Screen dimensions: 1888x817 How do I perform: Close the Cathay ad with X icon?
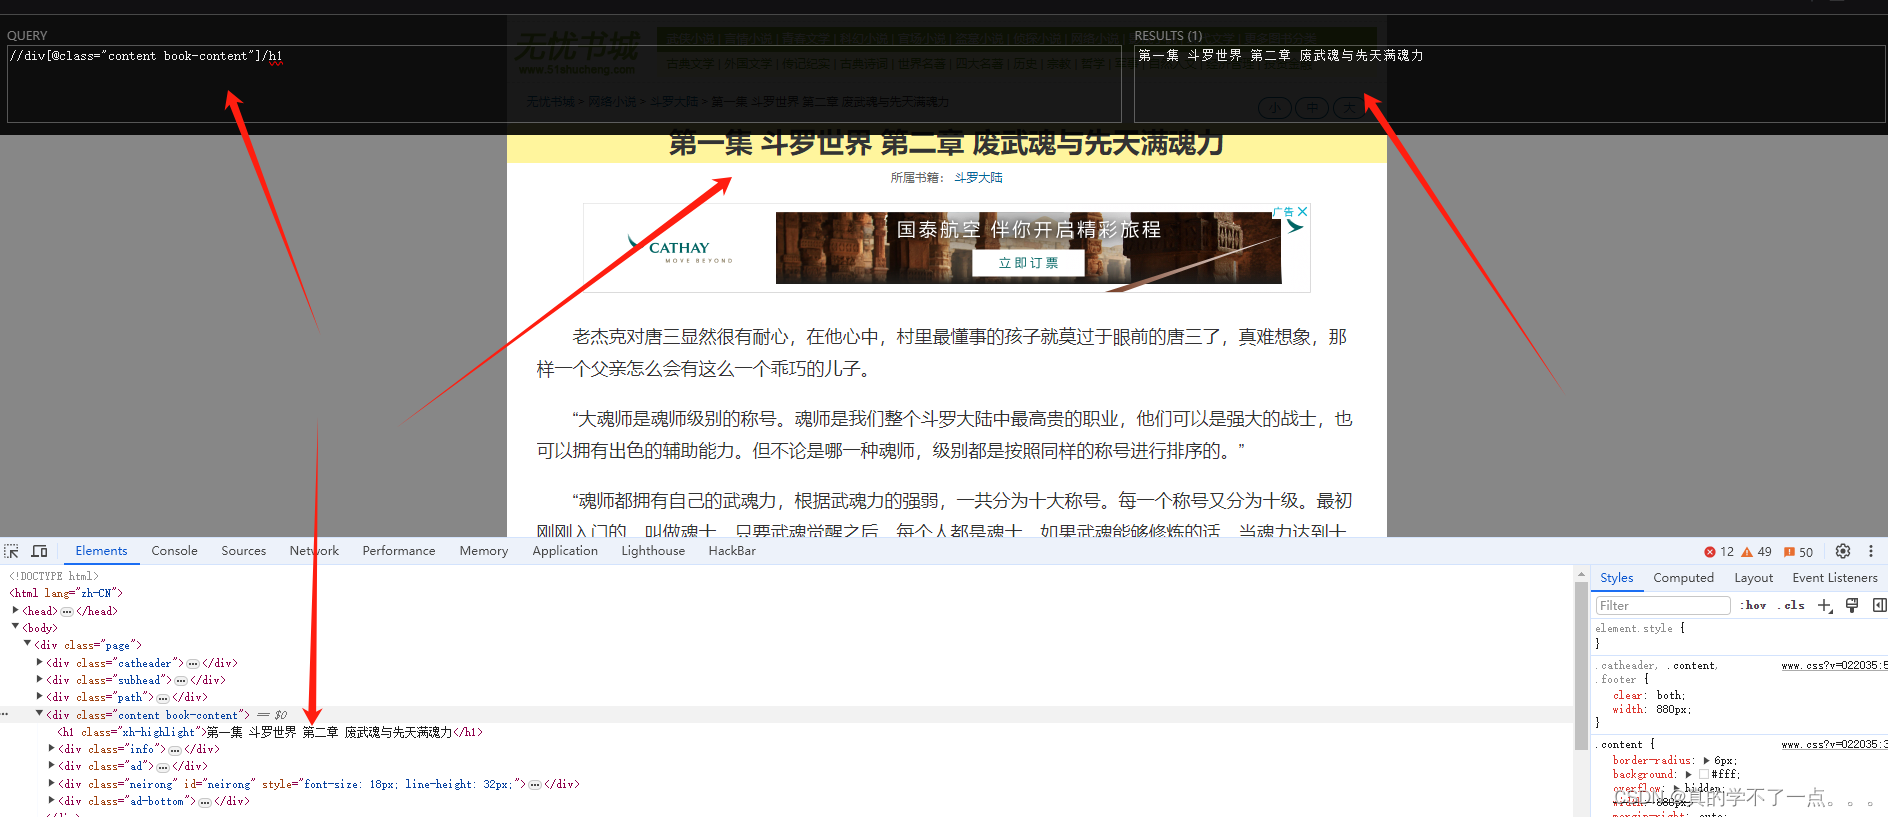click(1303, 211)
